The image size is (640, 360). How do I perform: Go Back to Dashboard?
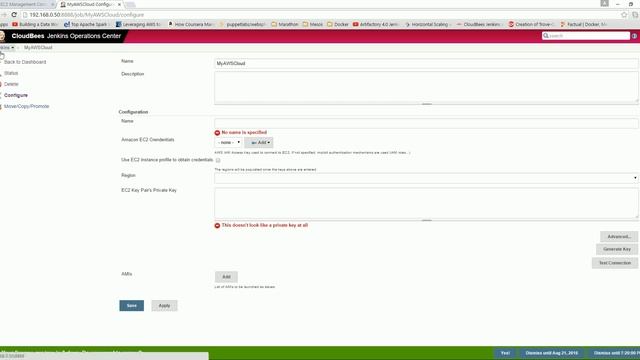(25, 62)
